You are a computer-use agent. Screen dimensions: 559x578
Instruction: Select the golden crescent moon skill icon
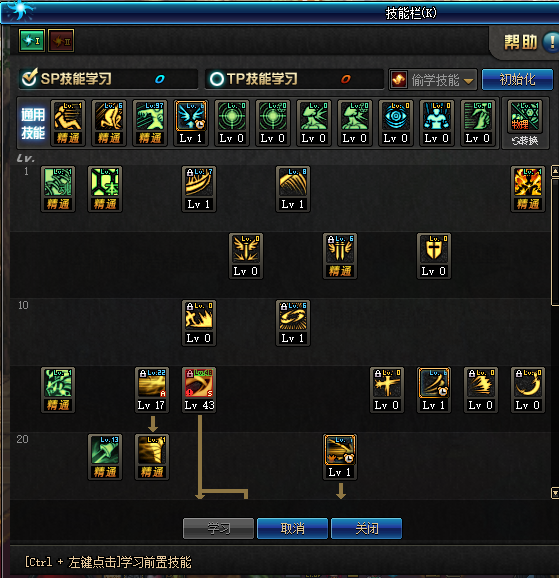(x=528, y=390)
